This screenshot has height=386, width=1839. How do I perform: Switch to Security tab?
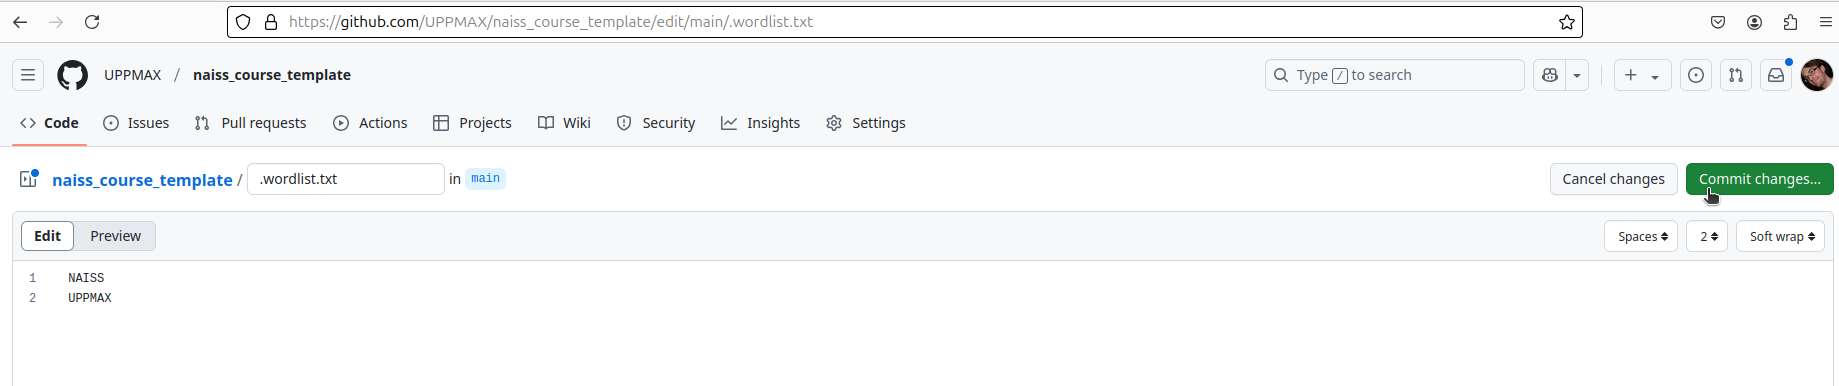pyautogui.click(x=656, y=123)
